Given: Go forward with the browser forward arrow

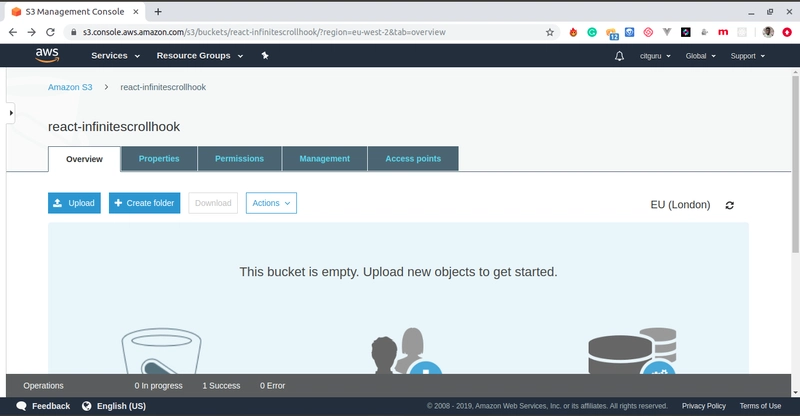Looking at the screenshot, I should pyautogui.click(x=32, y=32).
